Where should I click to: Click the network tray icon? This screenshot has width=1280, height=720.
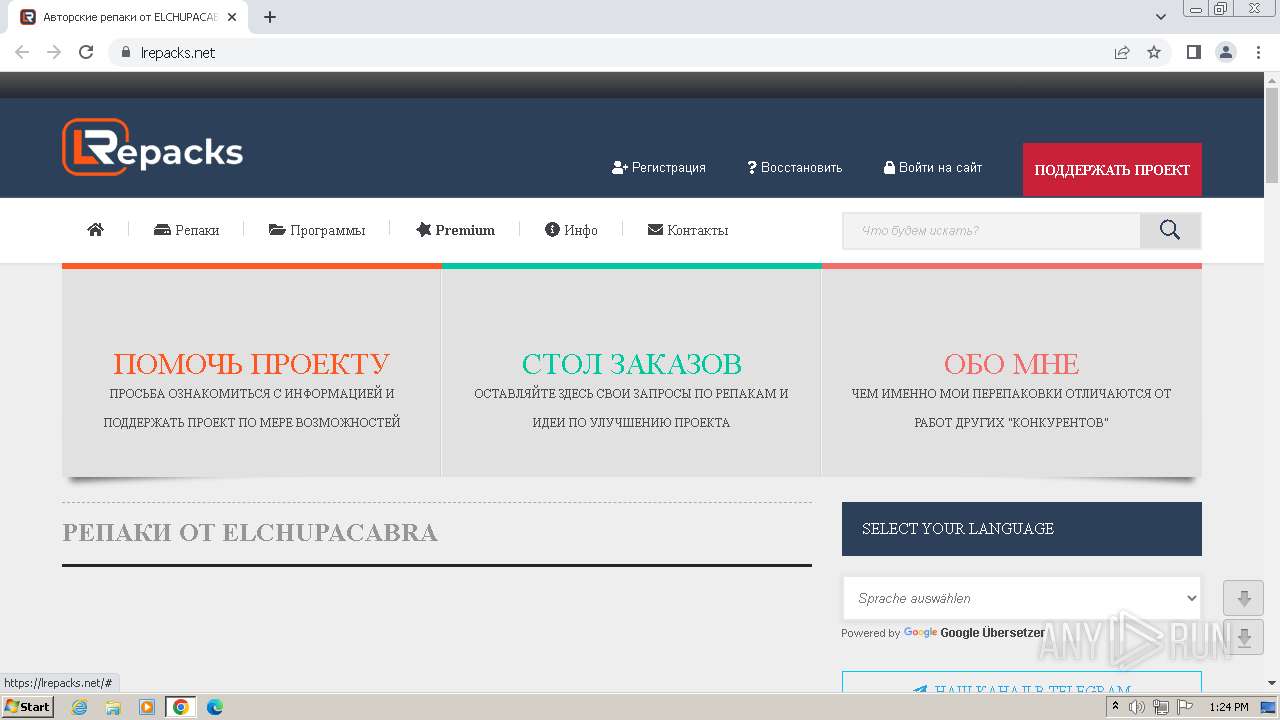click(1161, 707)
